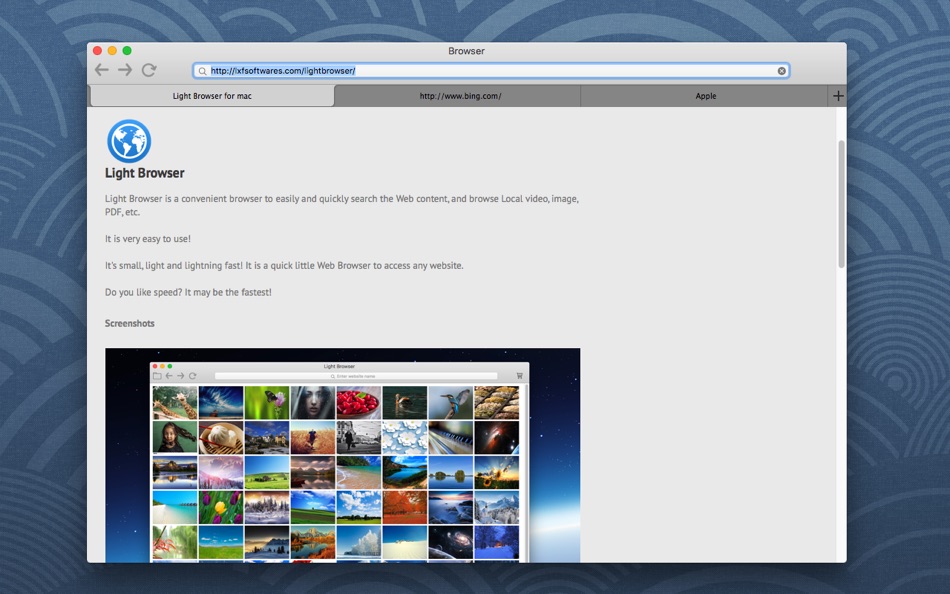Go forward with the arrow button
The image size is (950, 594).
click(x=125, y=70)
